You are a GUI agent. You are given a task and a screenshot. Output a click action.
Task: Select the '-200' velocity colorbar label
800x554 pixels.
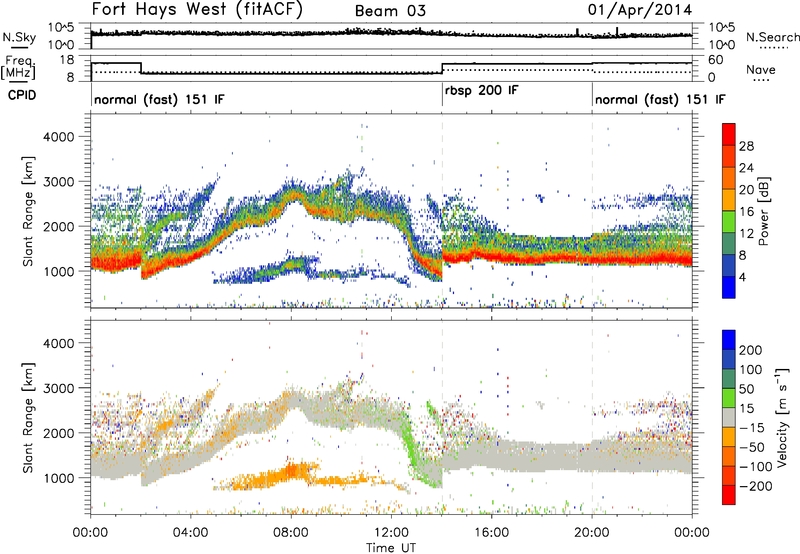click(x=756, y=486)
